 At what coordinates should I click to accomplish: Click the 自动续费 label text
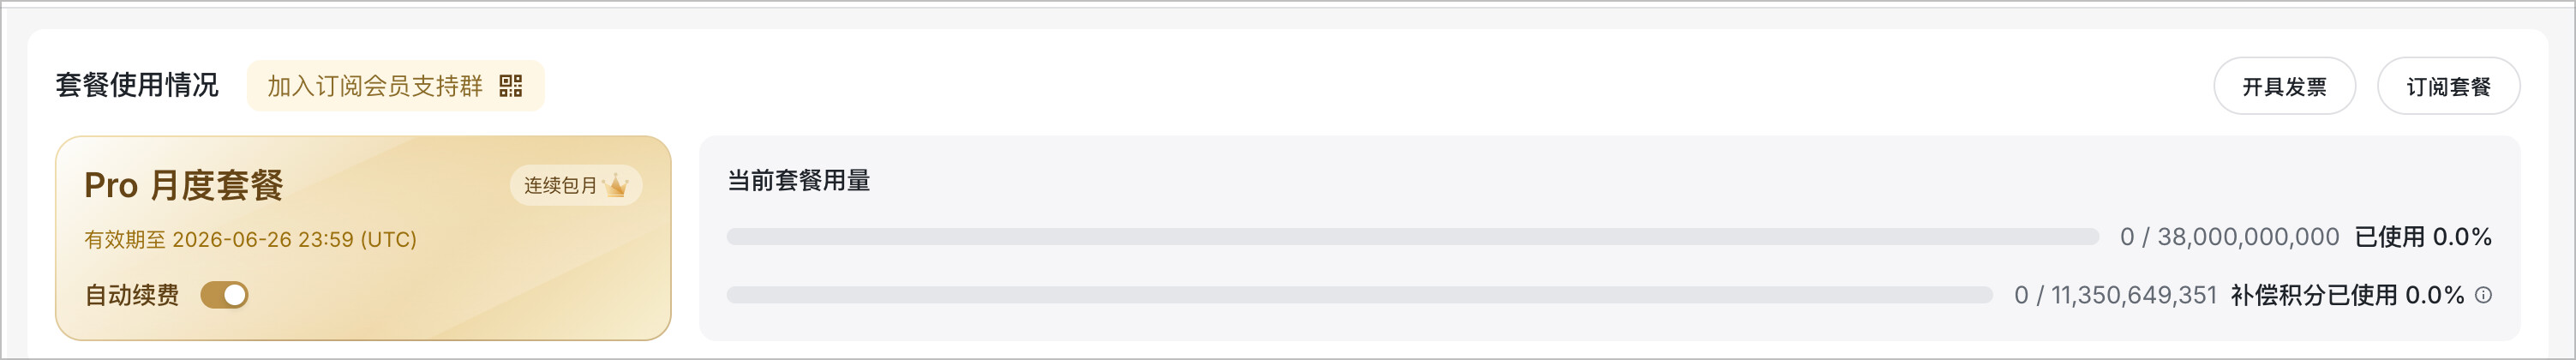point(132,295)
